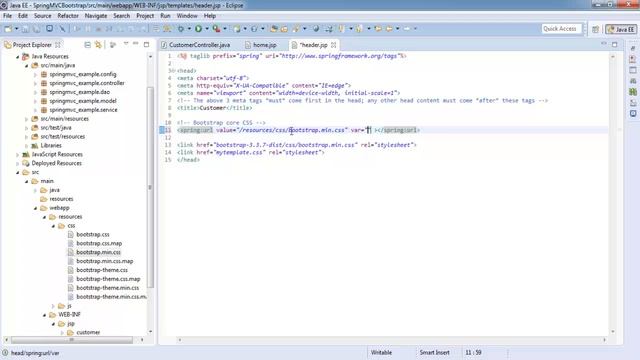640x360 pixels.
Task: Open the Refactor menu
Action: pyautogui.click(x=68, y=16)
